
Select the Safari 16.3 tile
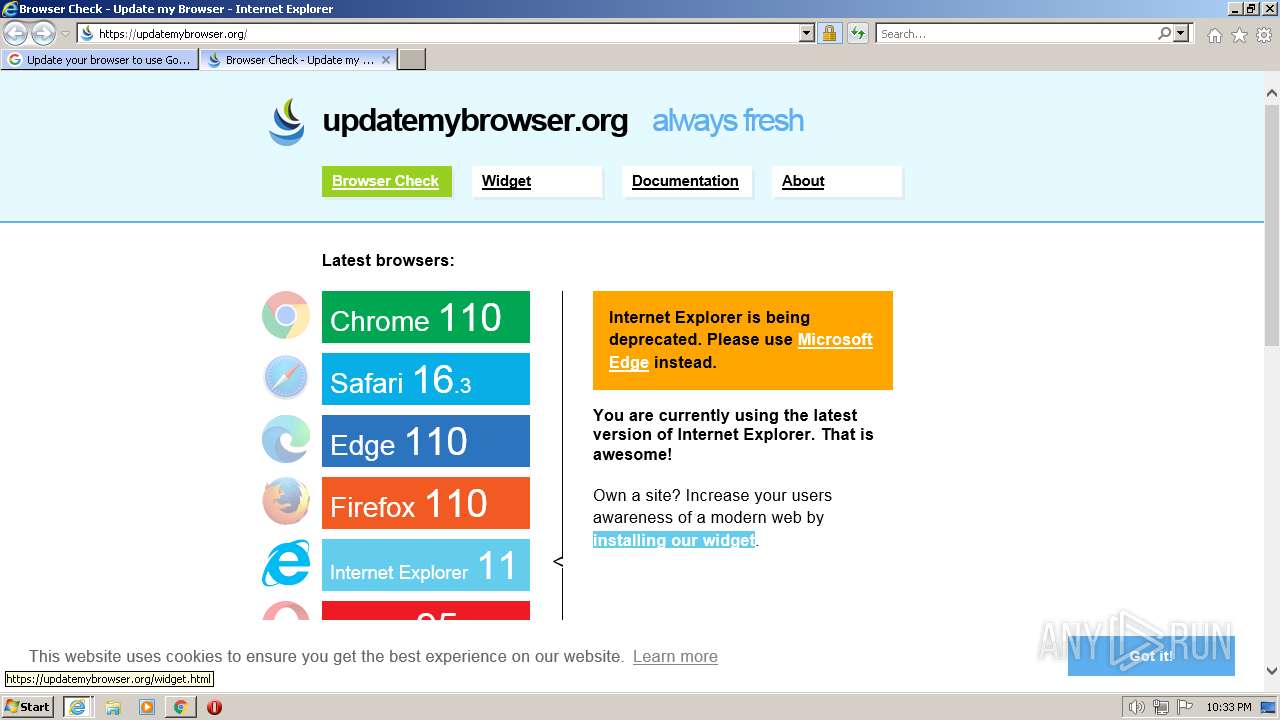click(x=426, y=379)
